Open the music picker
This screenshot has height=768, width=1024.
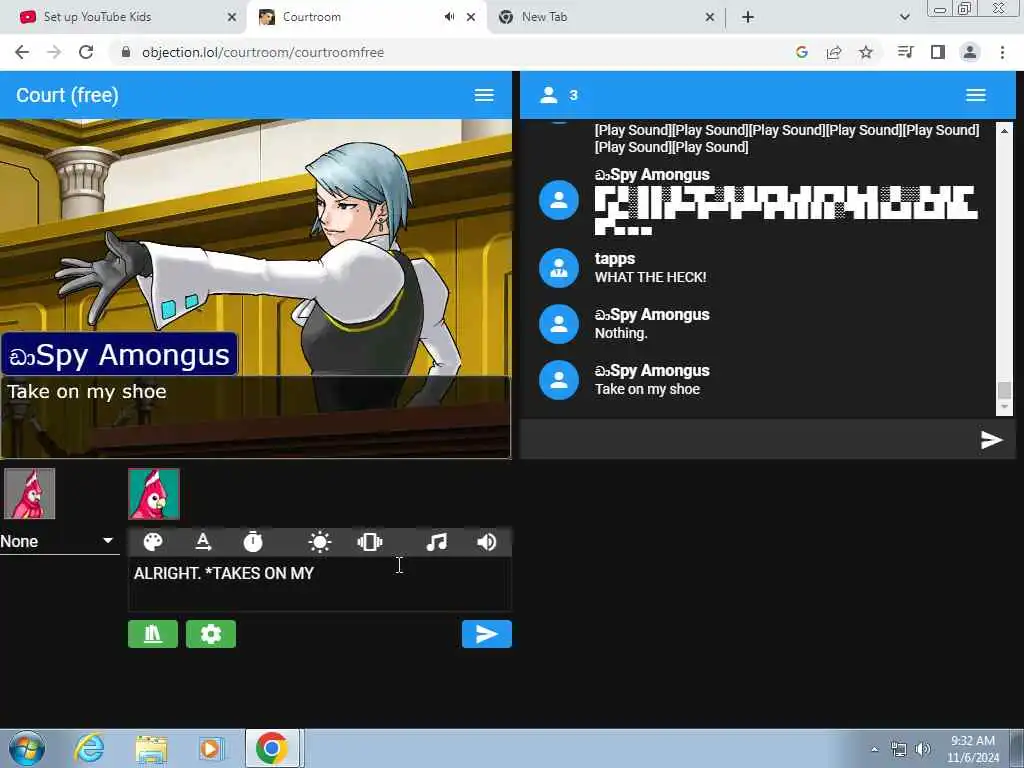[436, 542]
